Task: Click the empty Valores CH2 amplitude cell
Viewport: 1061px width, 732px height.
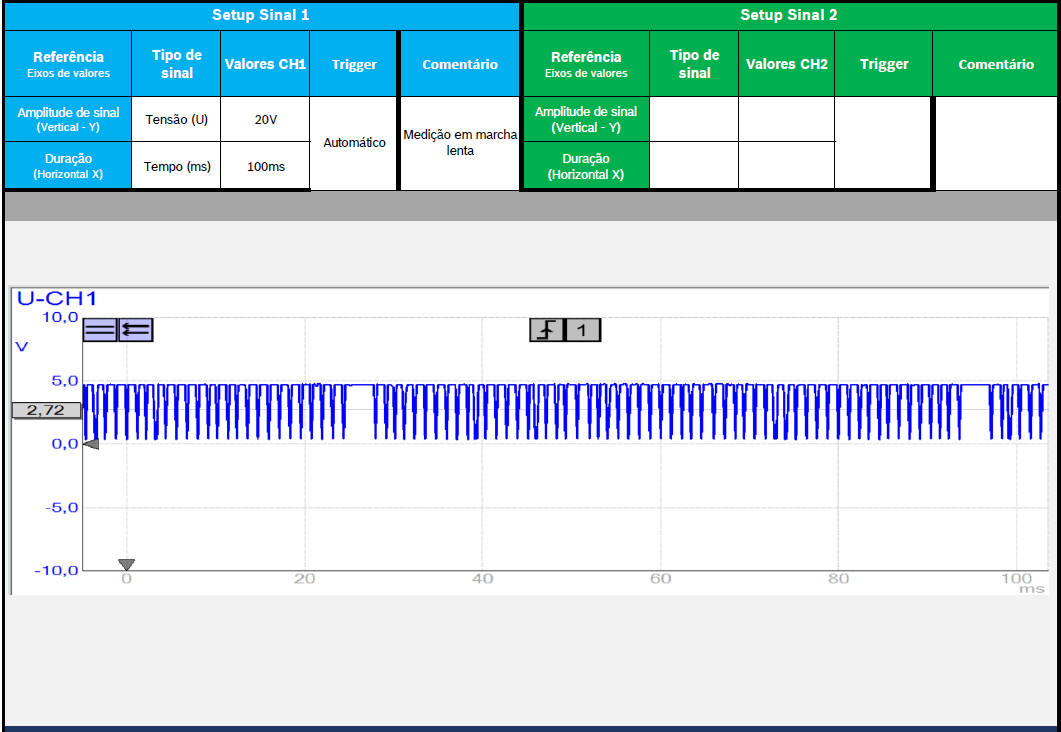Action: tap(786, 119)
